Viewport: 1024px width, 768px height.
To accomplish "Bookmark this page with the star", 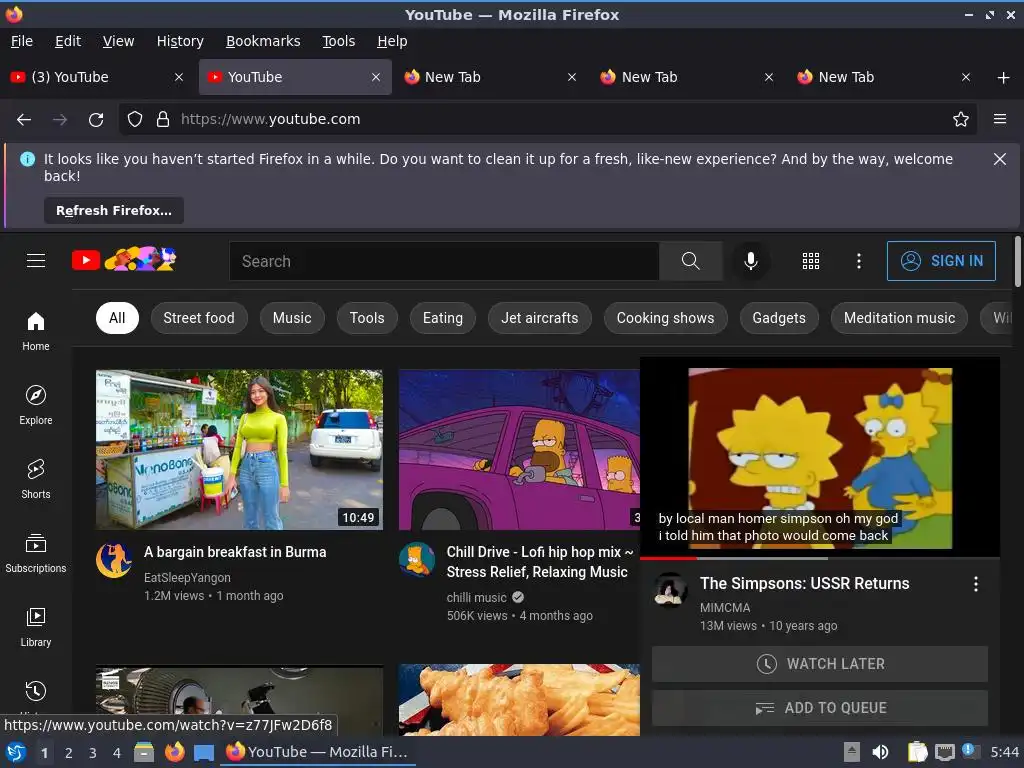I will 960,119.
